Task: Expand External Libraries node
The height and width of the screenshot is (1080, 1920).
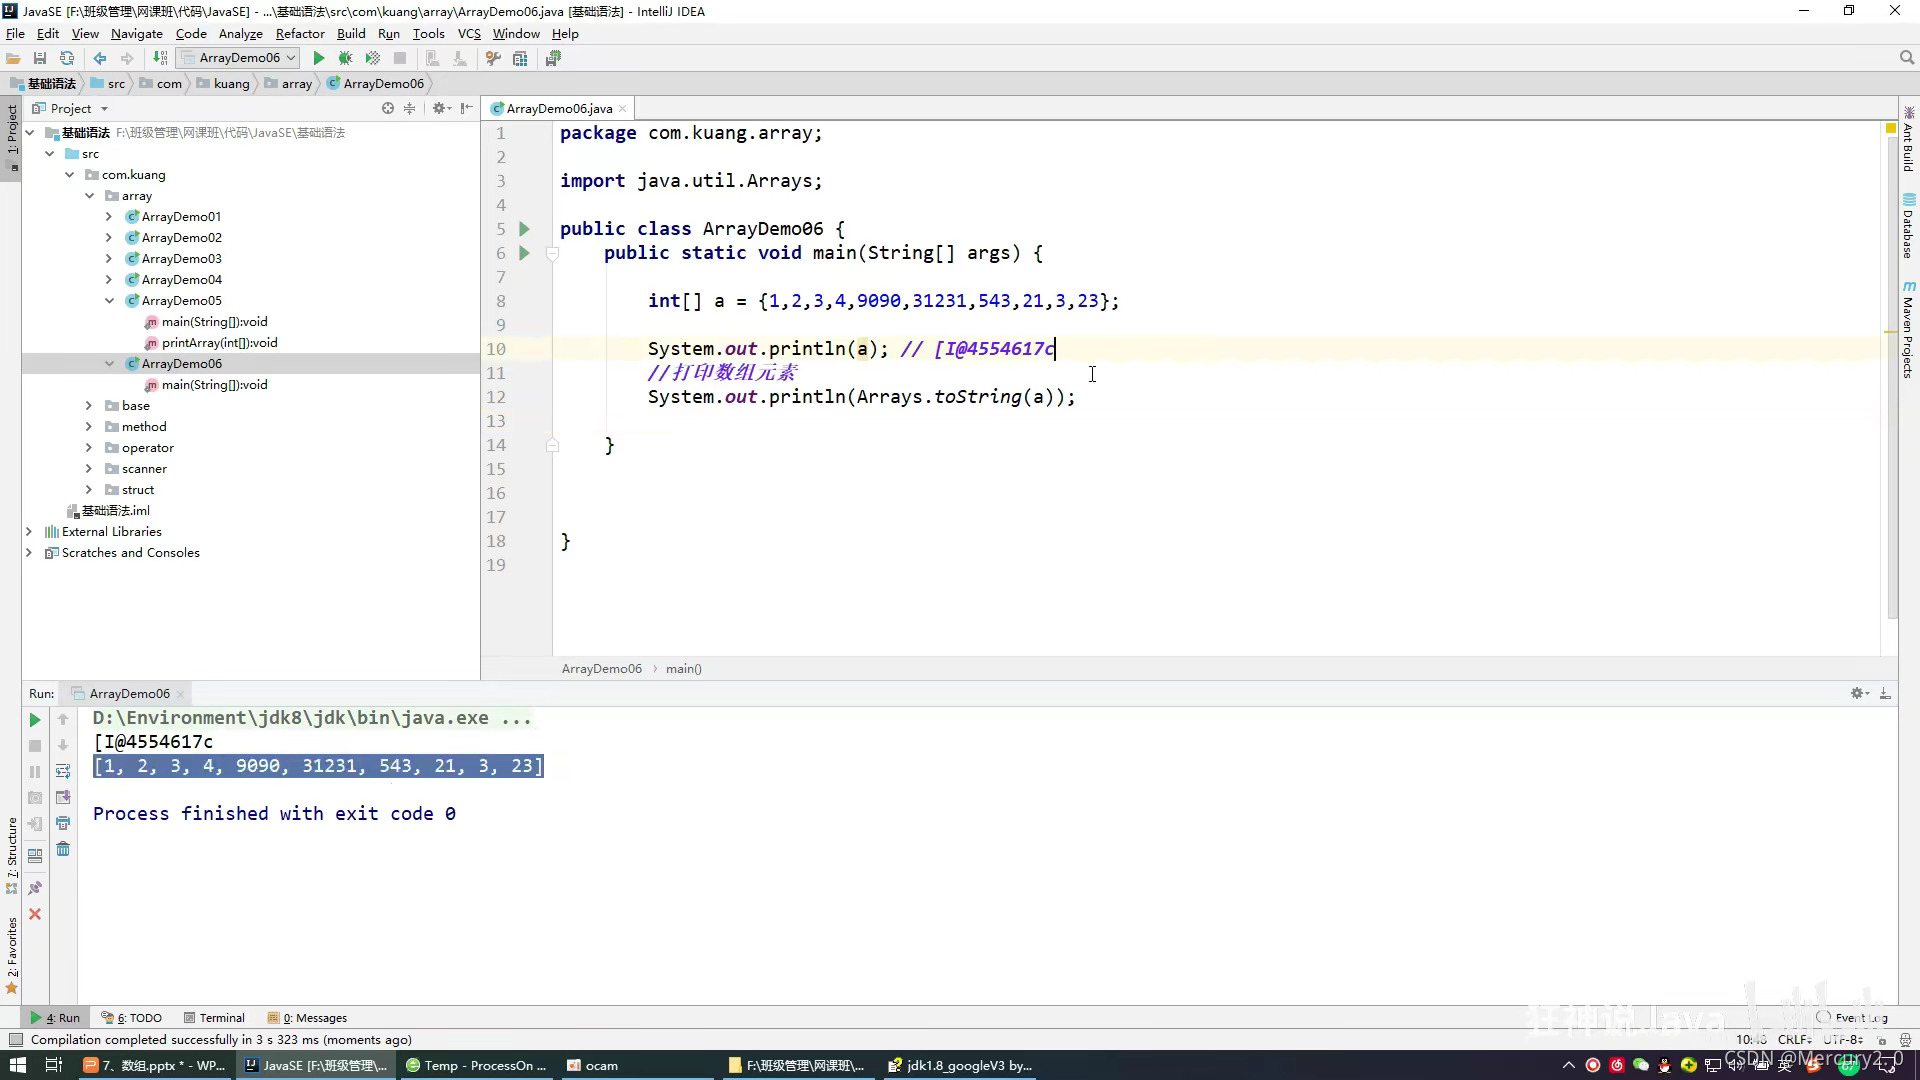Action: pos(29,532)
